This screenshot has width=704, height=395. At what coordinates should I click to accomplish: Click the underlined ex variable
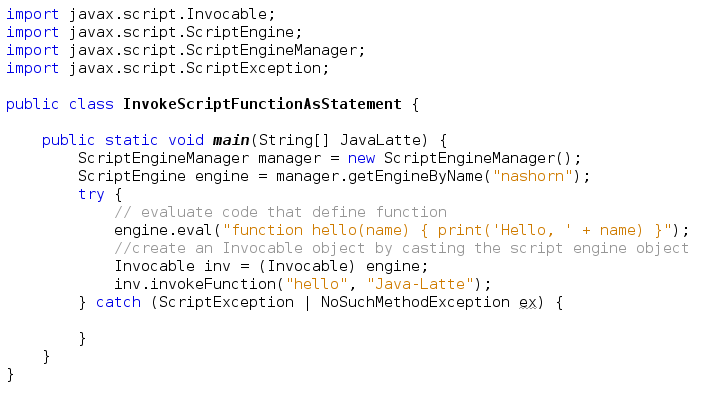528,303
